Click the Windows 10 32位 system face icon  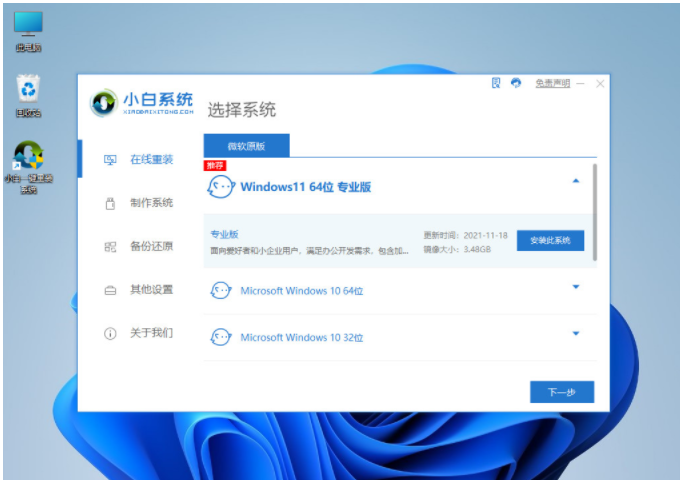click(220, 337)
